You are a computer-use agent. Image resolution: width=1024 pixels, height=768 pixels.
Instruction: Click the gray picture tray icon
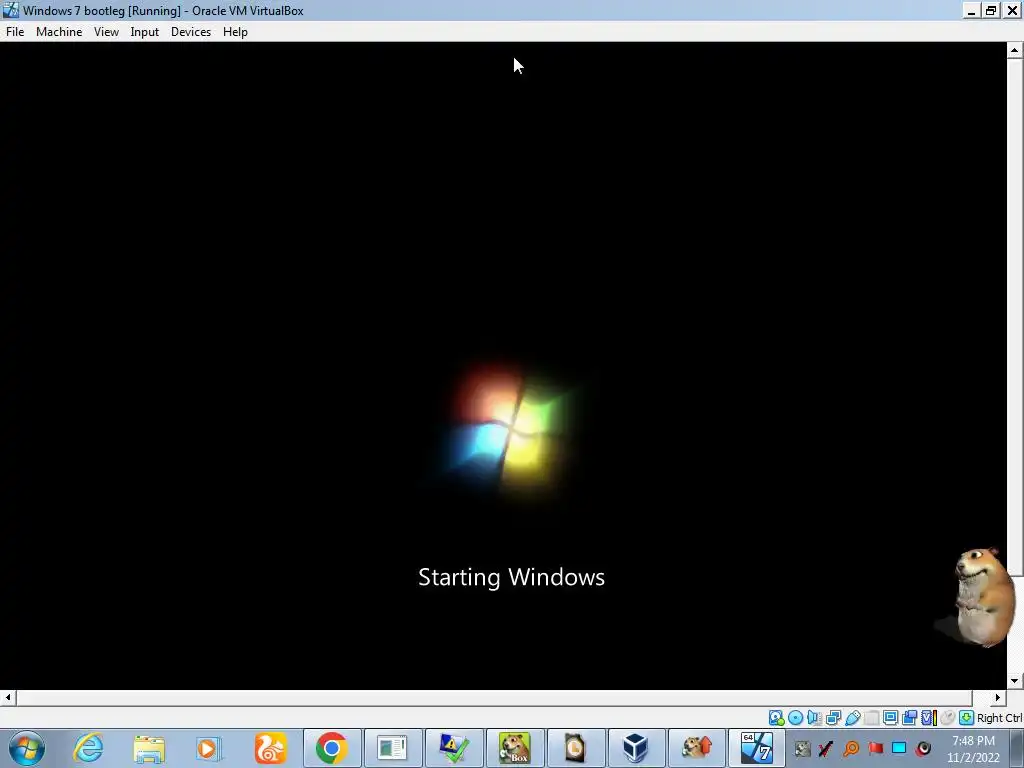pyautogui.click(x=803, y=748)
